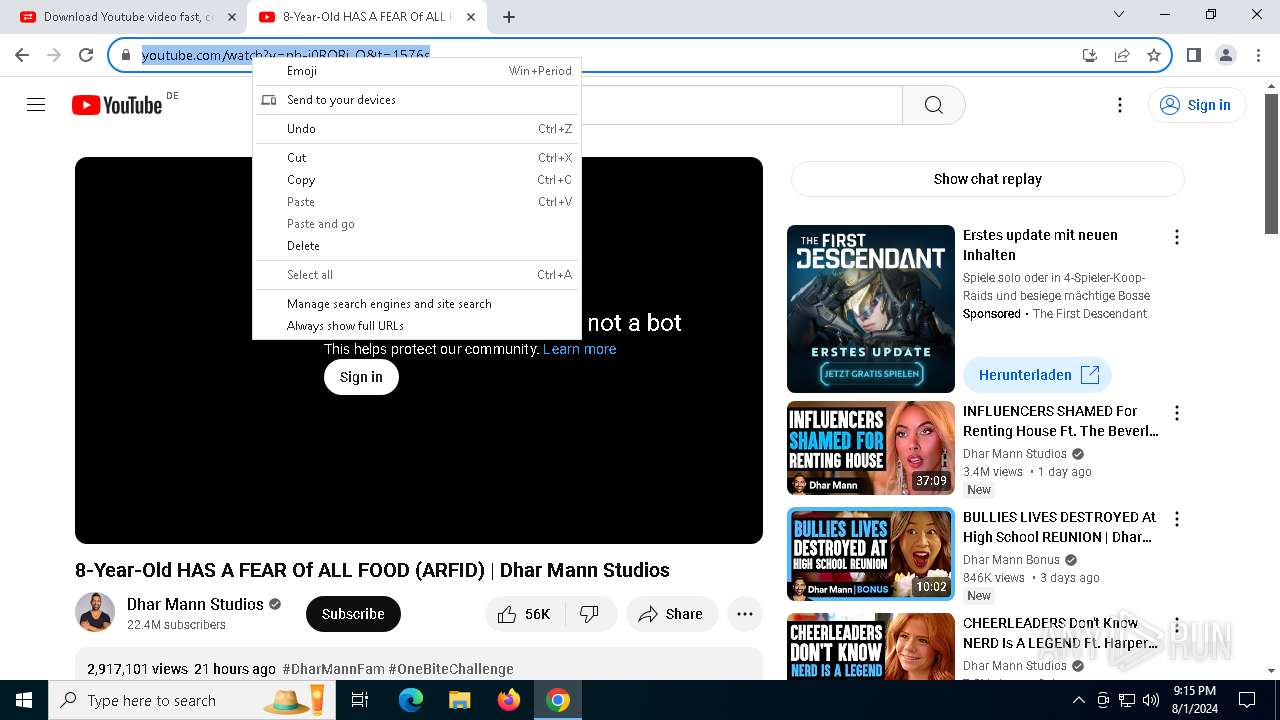The width and height of the screenshot is (1280, 720).
Task: Click the highlighted URL in address bar
Action: tap(286, 55)
